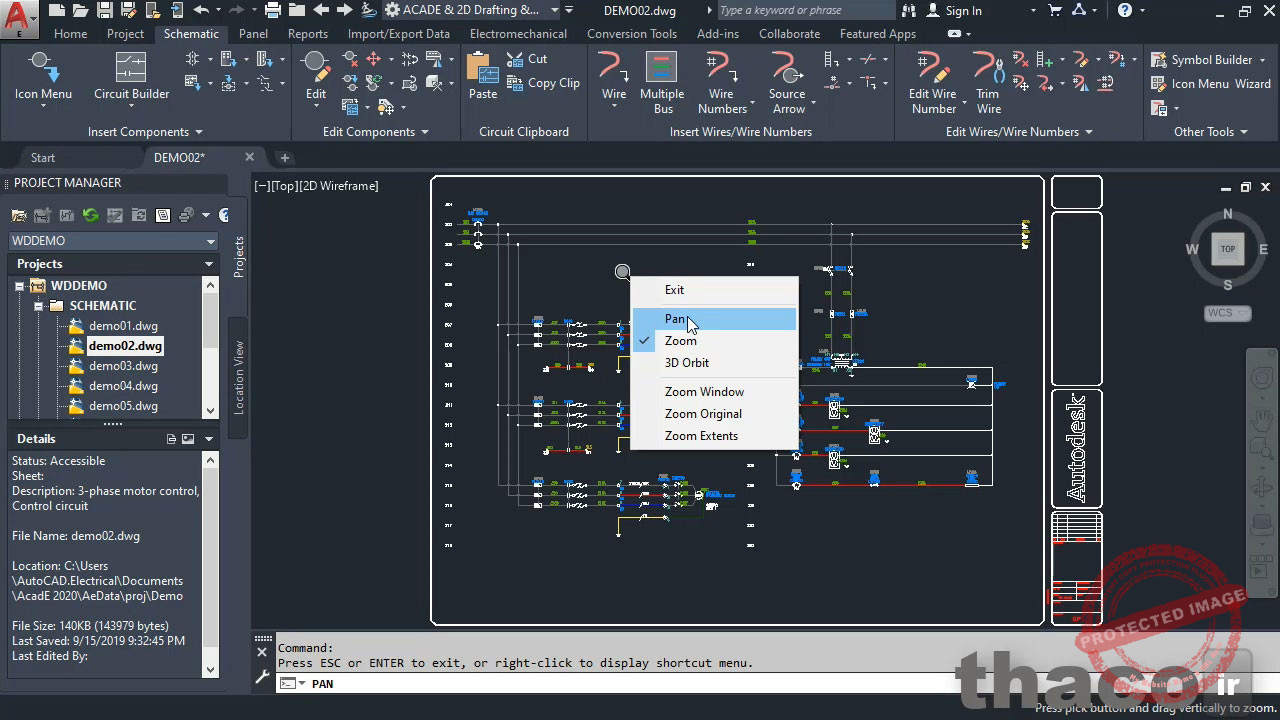Image resolution: width=1280 pixels, height=720 pixels.
Task: Switch to the Reports ribbon tab
Action: (307, 33)
